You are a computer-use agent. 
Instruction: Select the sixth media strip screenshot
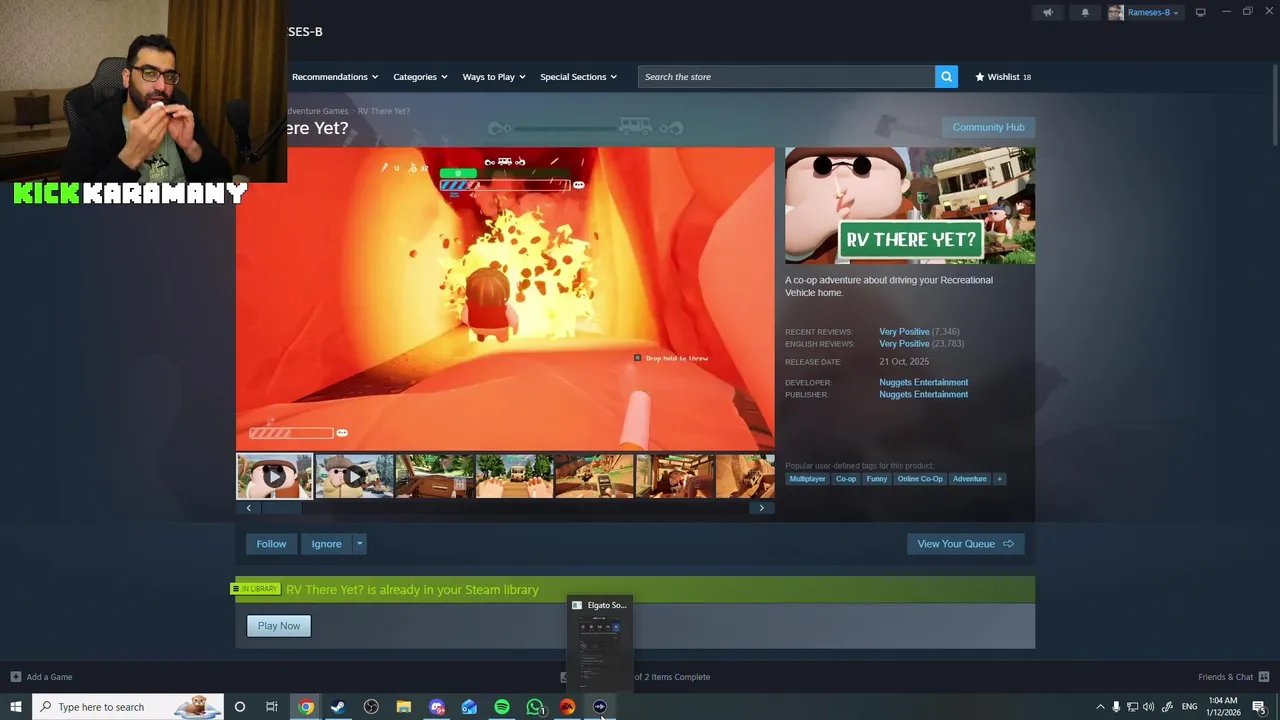click(x=674, y=476)
